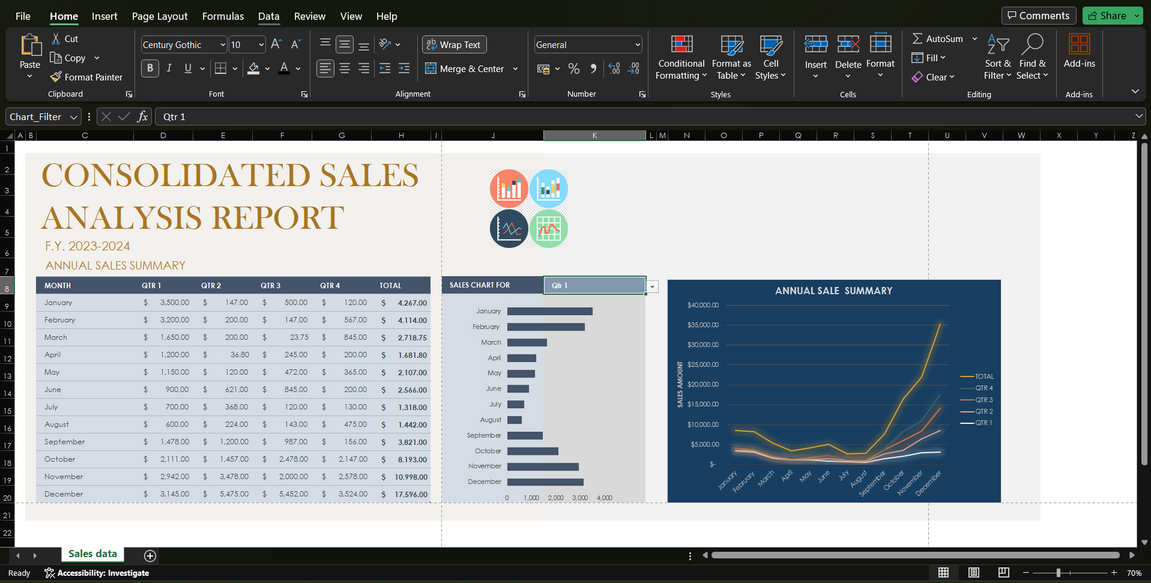Expand the Fill options dropdown

943,58
